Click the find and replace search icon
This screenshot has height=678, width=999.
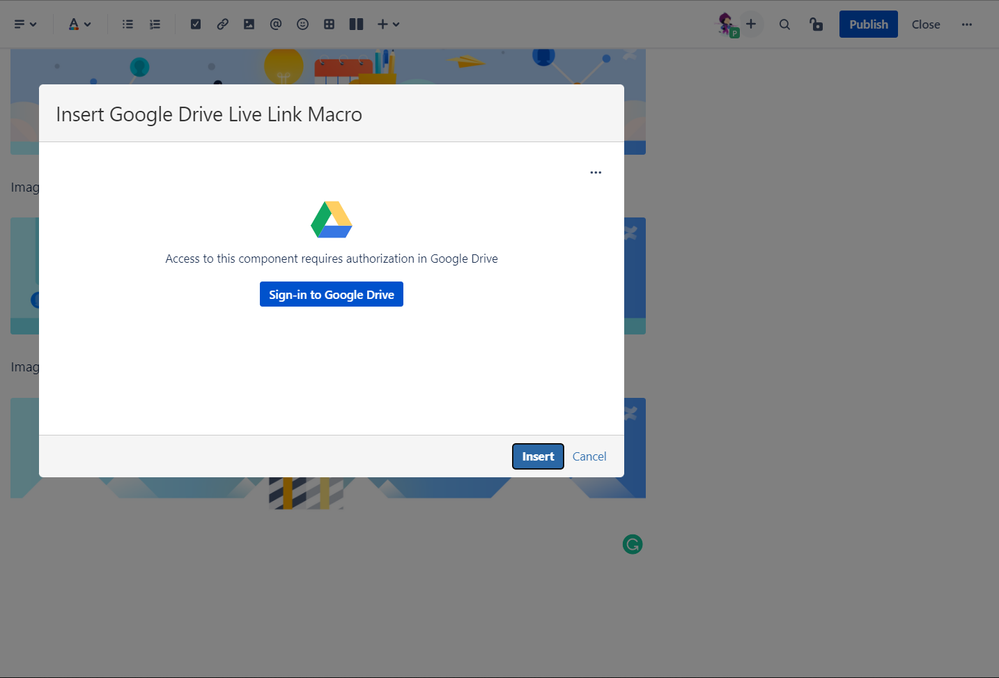785,24
